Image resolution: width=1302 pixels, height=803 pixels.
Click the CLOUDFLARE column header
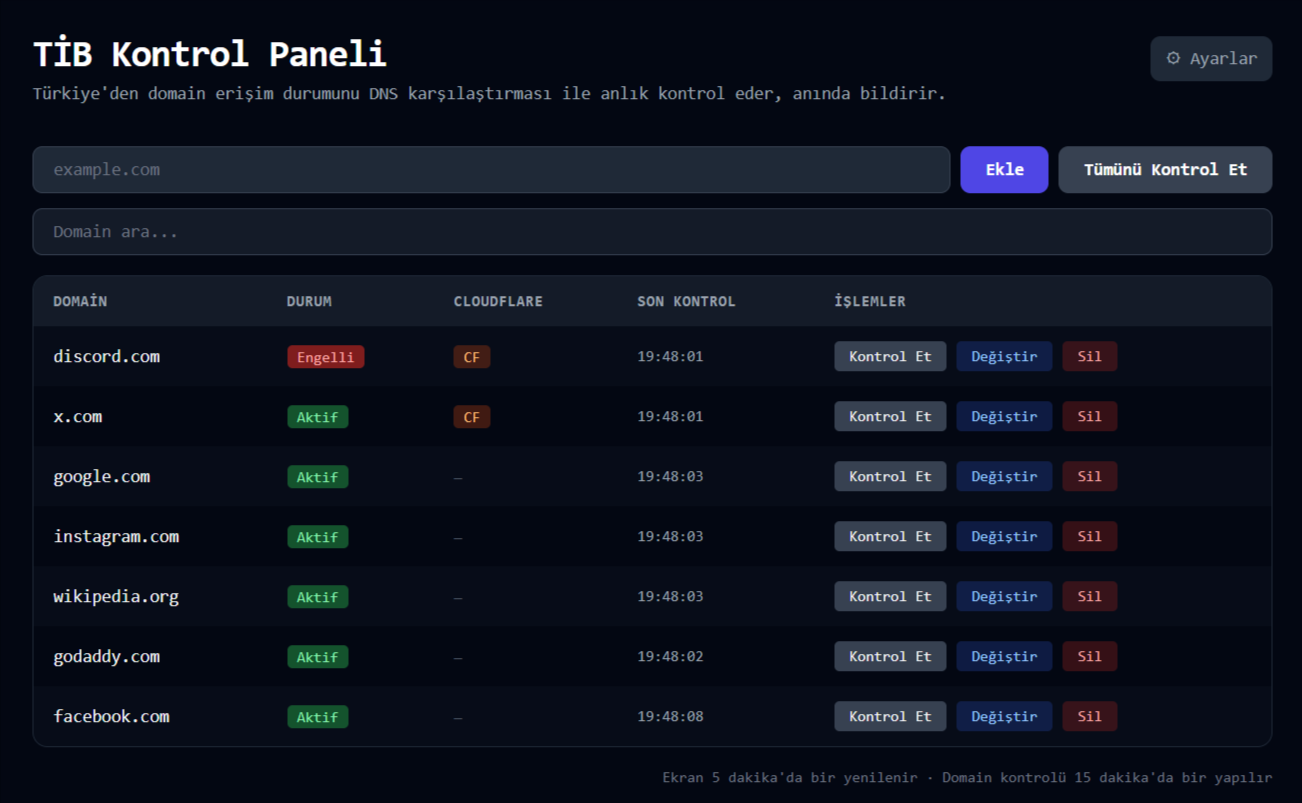tap(498, 301)
